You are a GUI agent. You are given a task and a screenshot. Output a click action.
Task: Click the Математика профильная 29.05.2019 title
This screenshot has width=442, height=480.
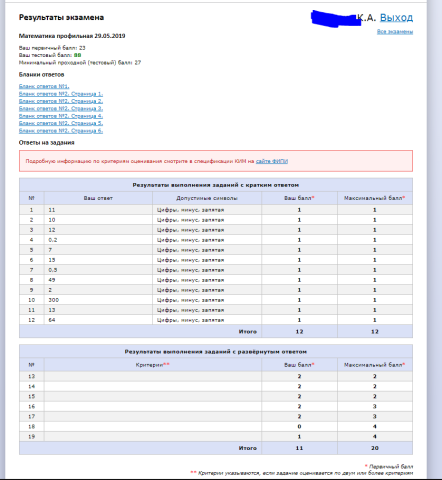[72, 36]
